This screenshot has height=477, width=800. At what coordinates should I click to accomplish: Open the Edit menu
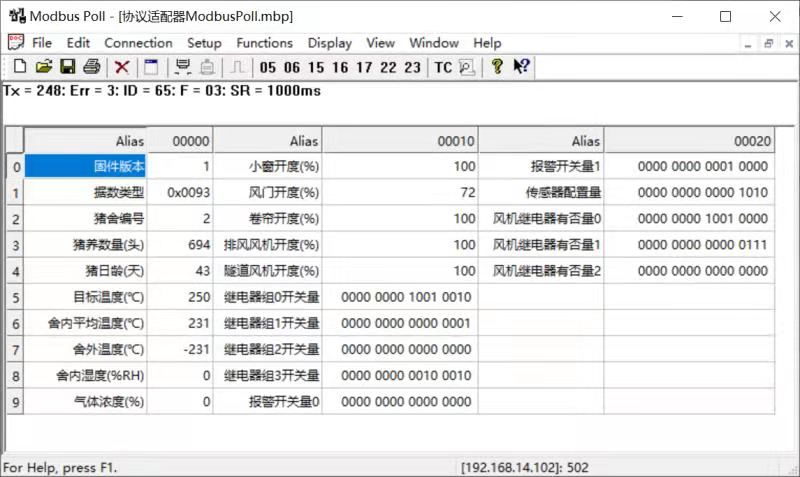(x=78, y=43)
